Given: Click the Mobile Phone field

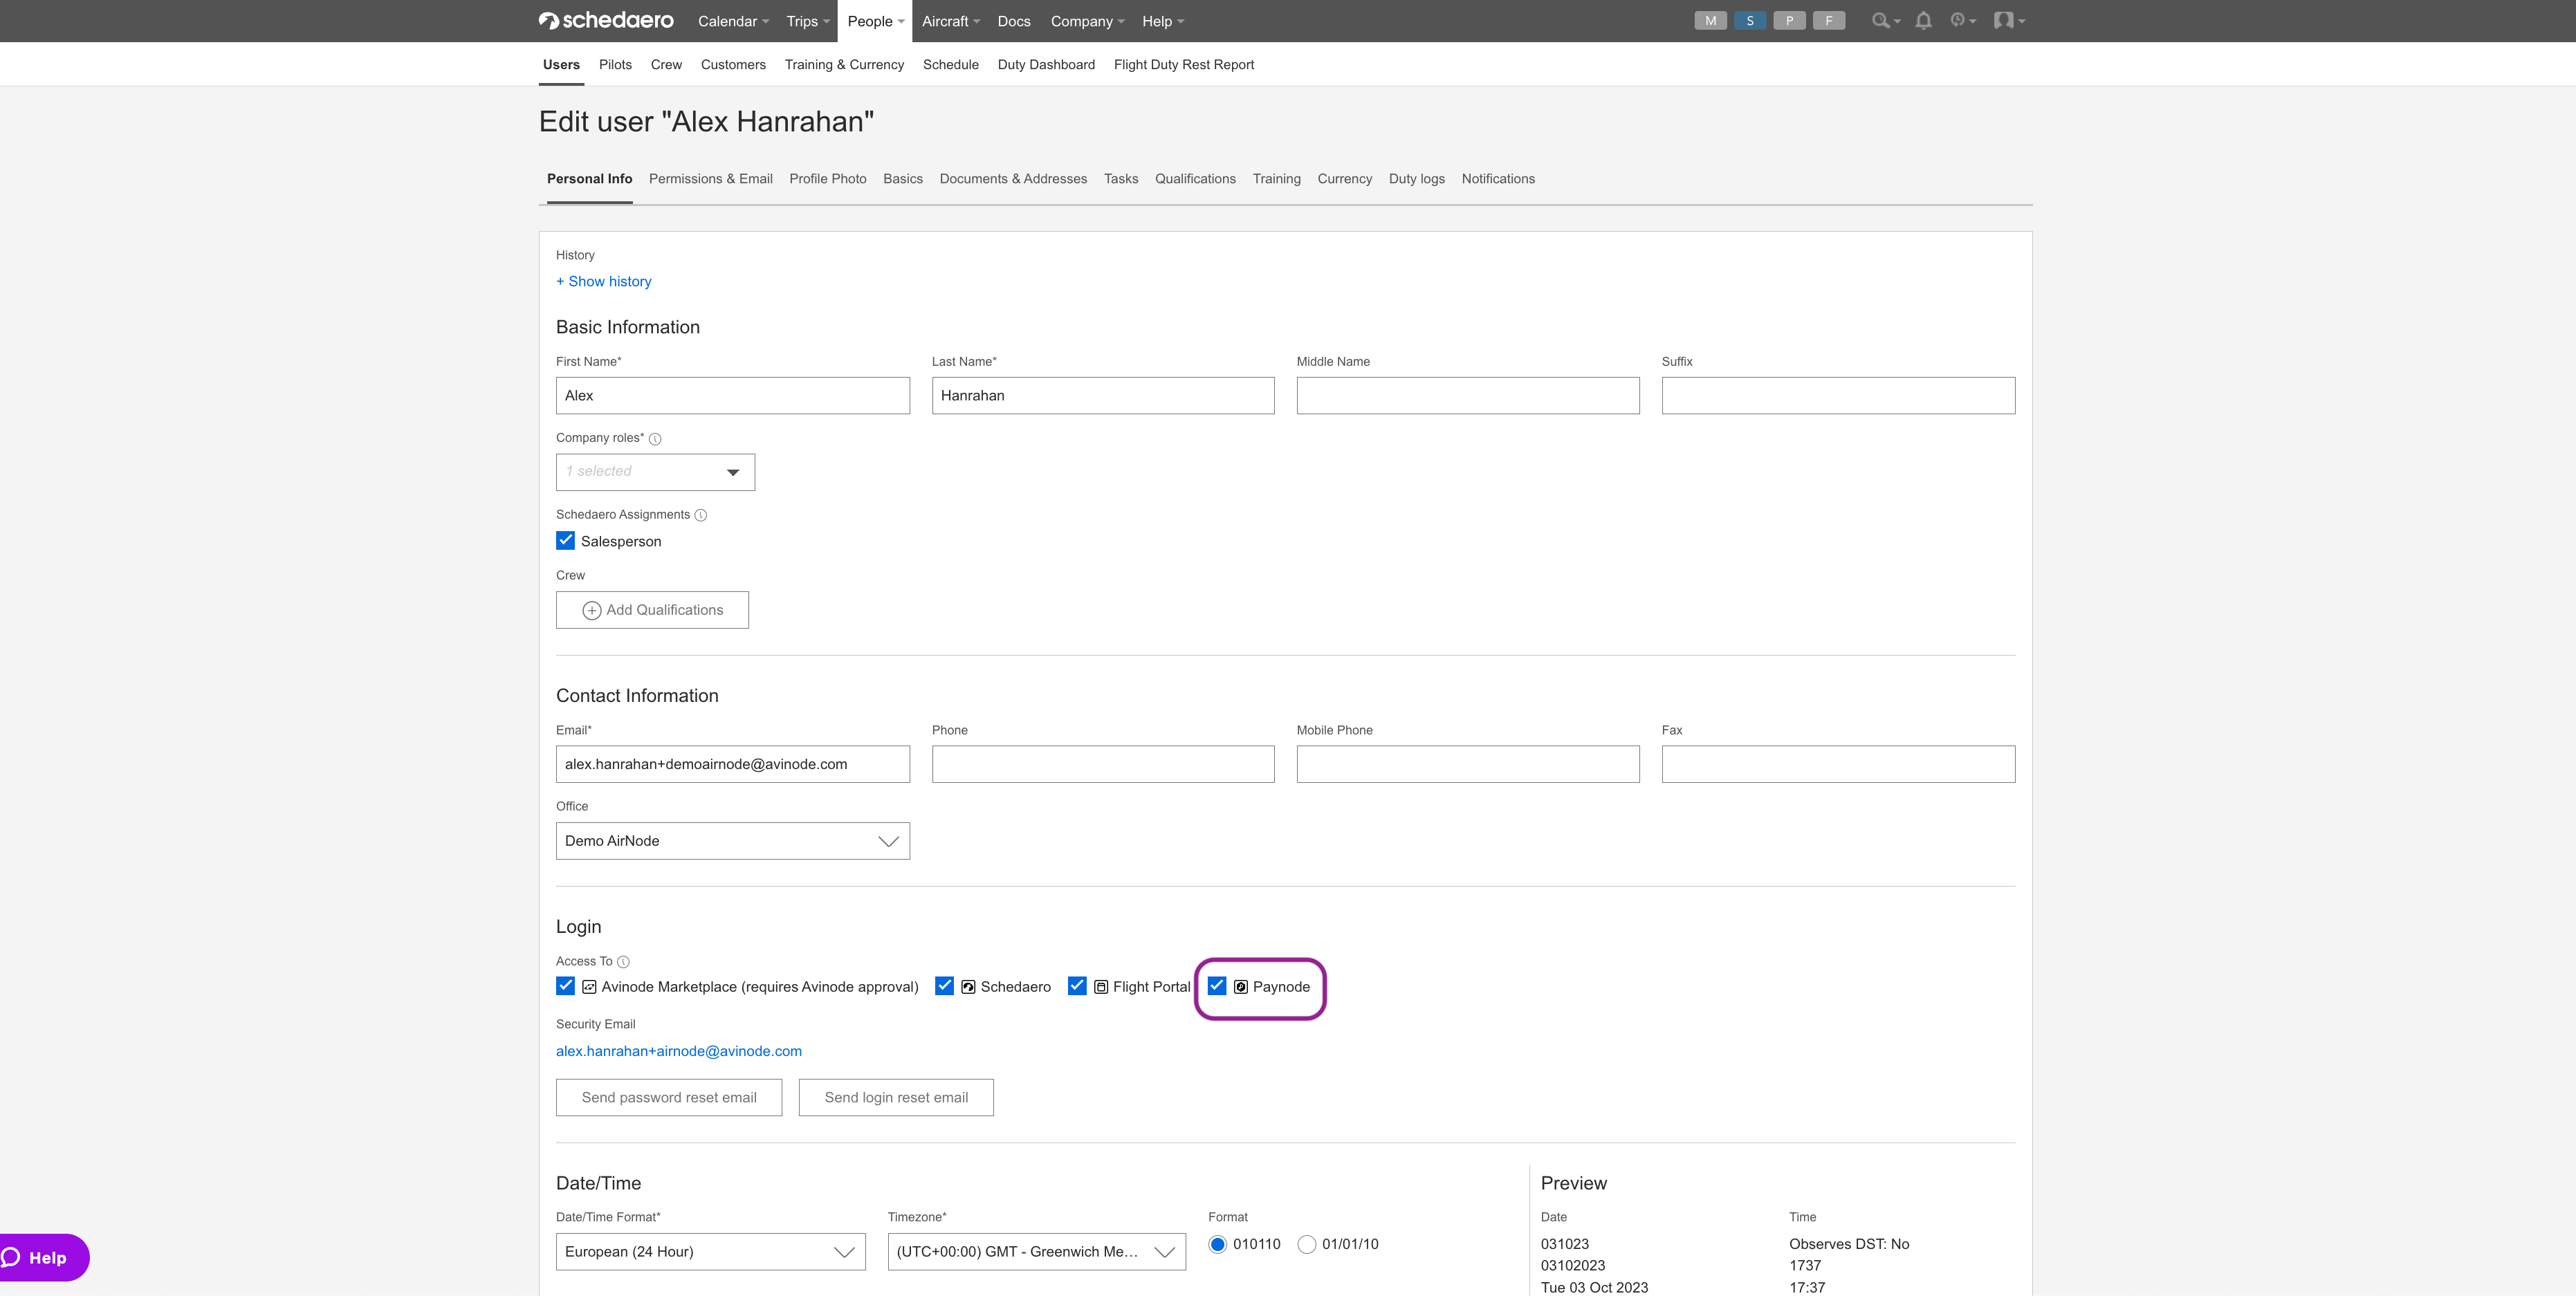Looking at the screenshot, I should (1468, 764).
